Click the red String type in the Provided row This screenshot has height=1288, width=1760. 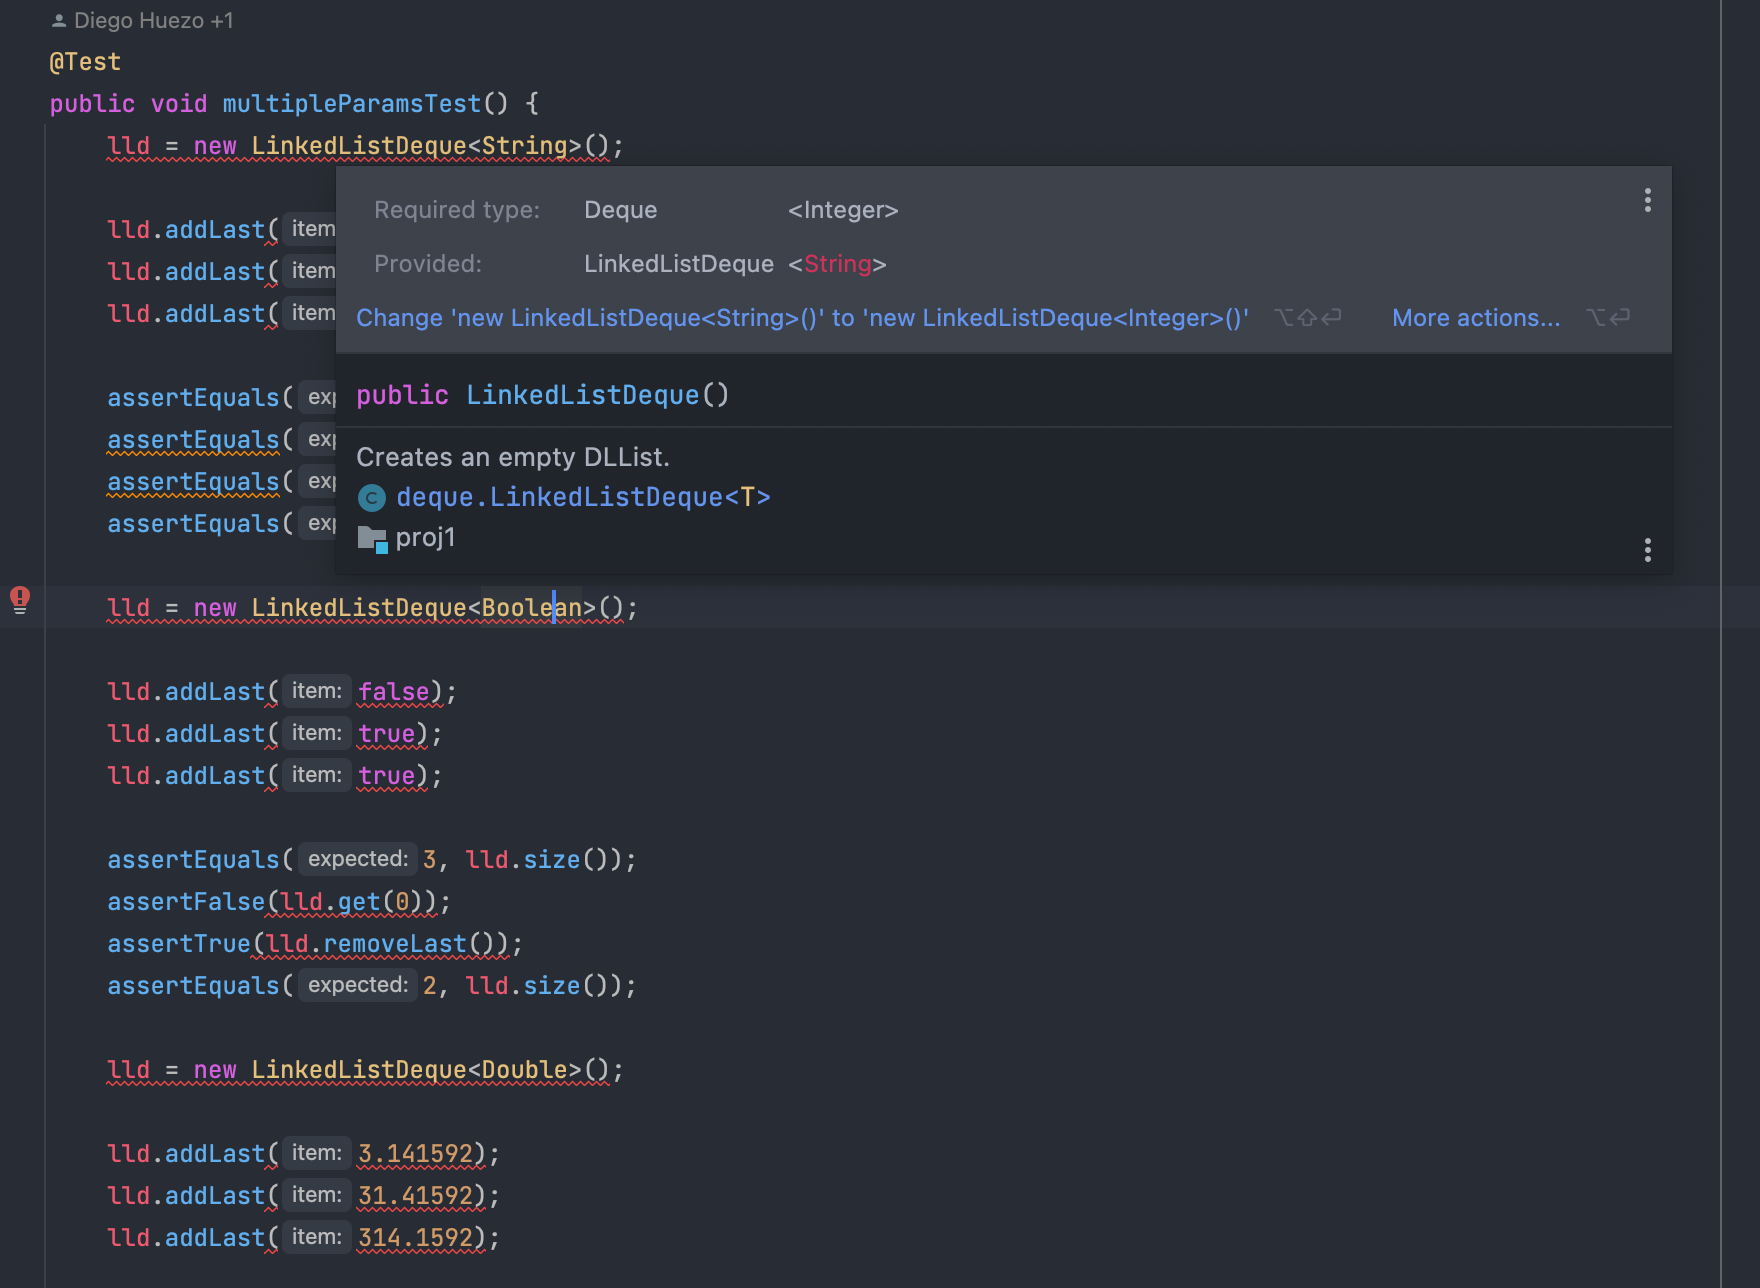(x=837, y=264)
